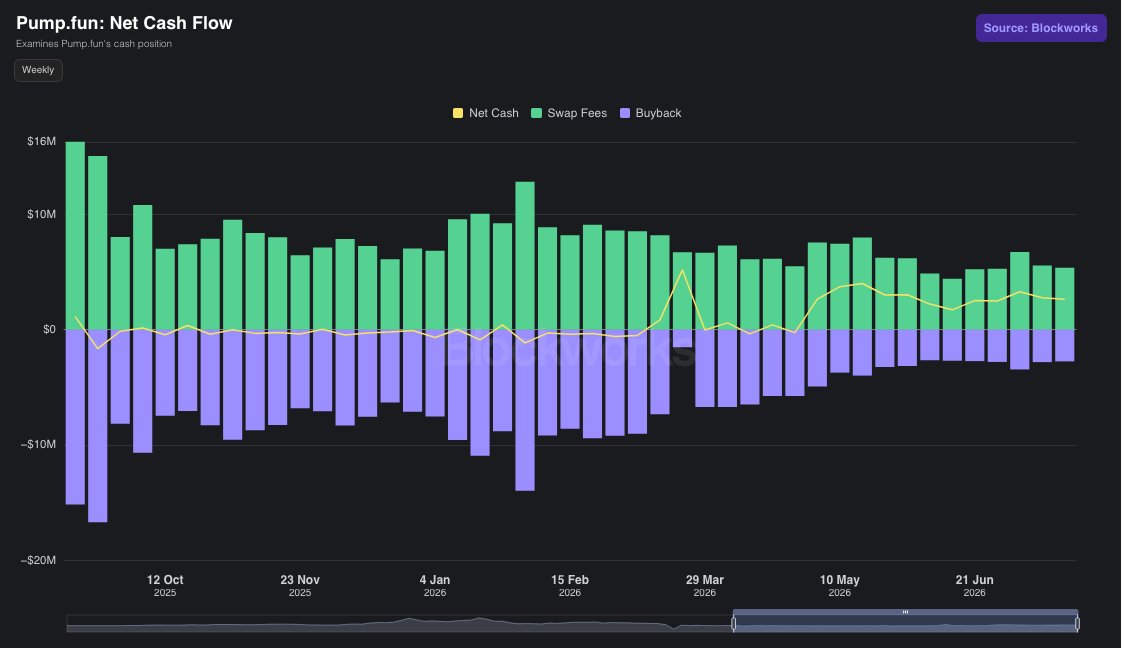Open the Weekly interval dropdown

(38, 70)
